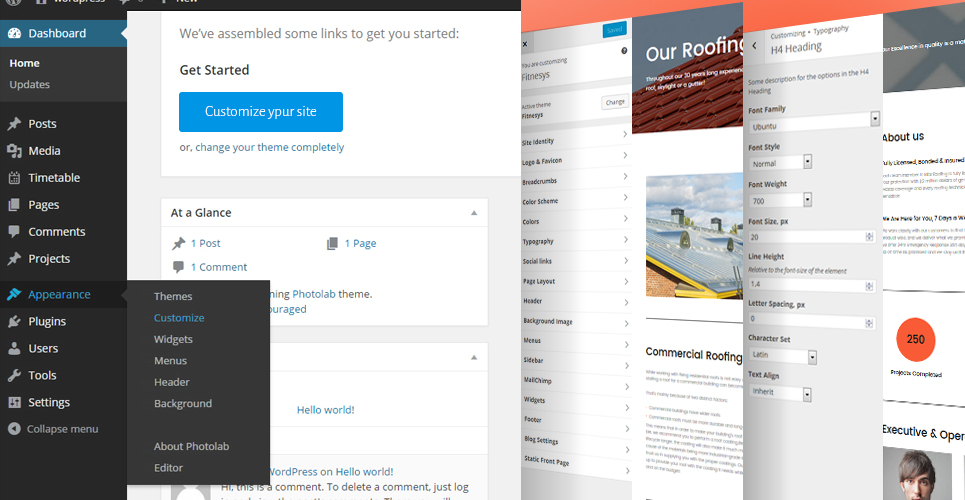Viewport: 965px width, 500px height.
Task: Click the Collapse menu arrow icon
Action: click(14, 429)
